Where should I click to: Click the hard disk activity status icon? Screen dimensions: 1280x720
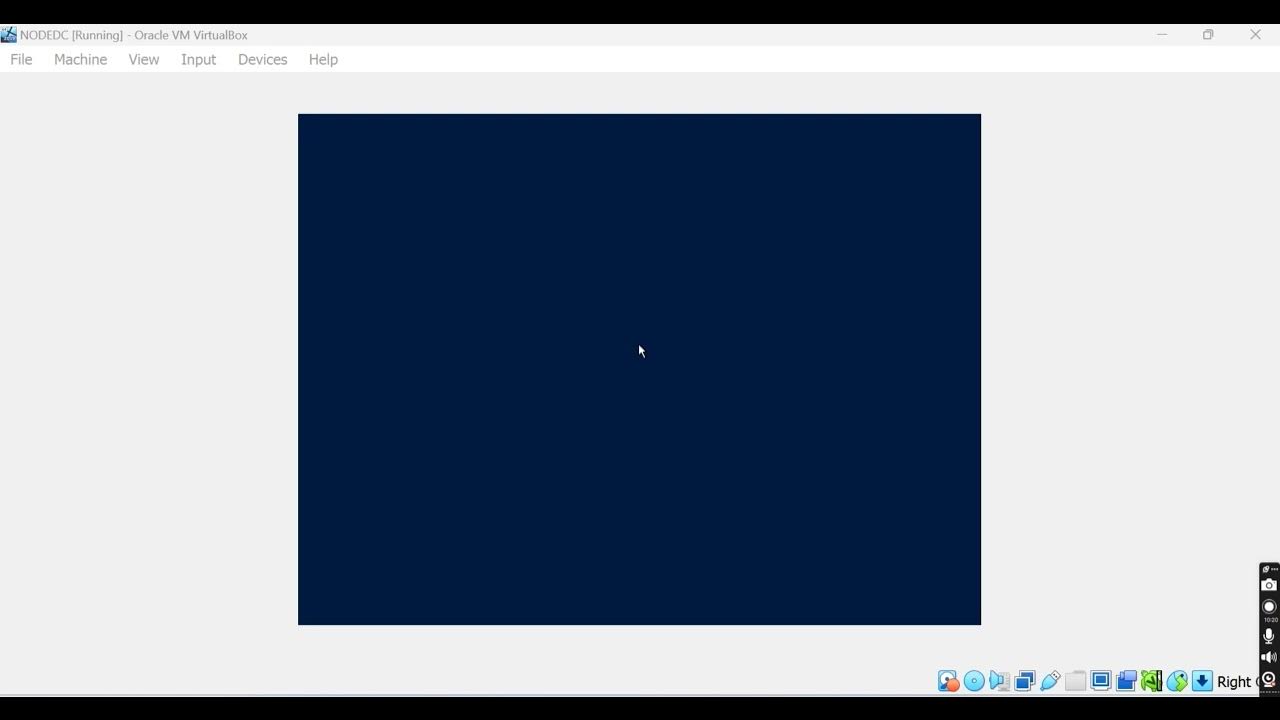(x=948, y=682)
